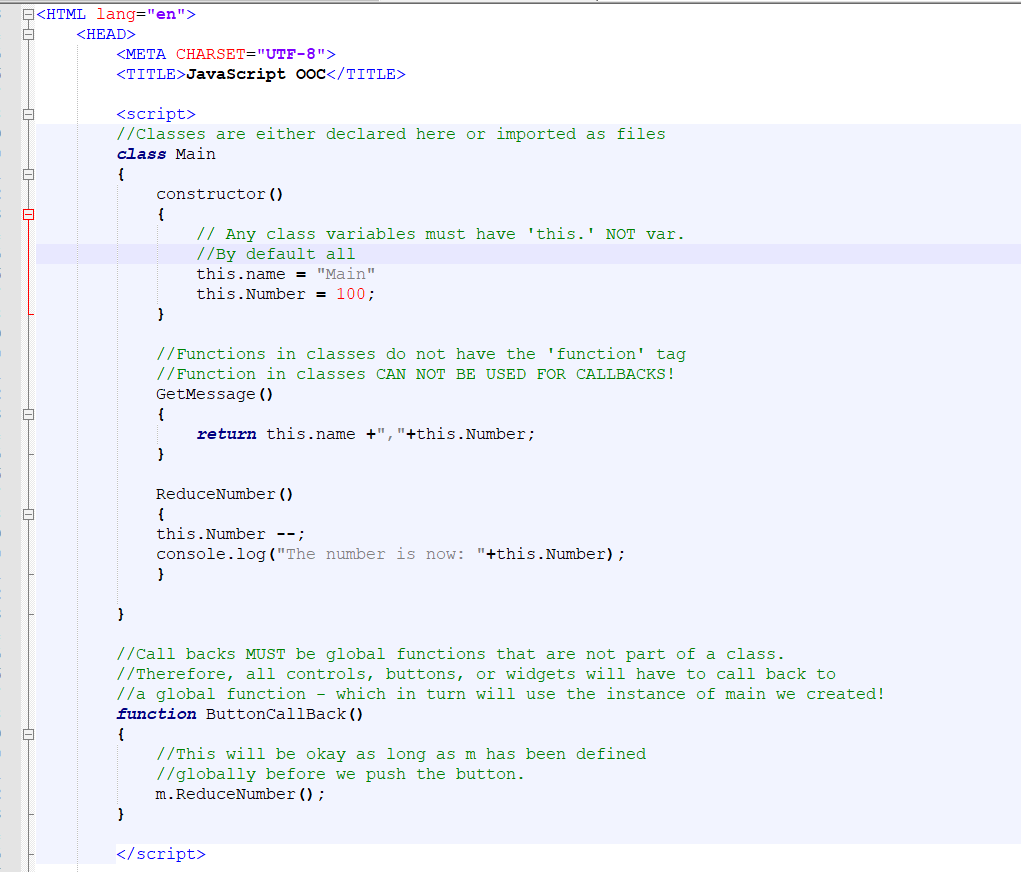
Task: Collapse the HEAD tag fold marker
Action: pyautogui.click(x=29, y=35)
